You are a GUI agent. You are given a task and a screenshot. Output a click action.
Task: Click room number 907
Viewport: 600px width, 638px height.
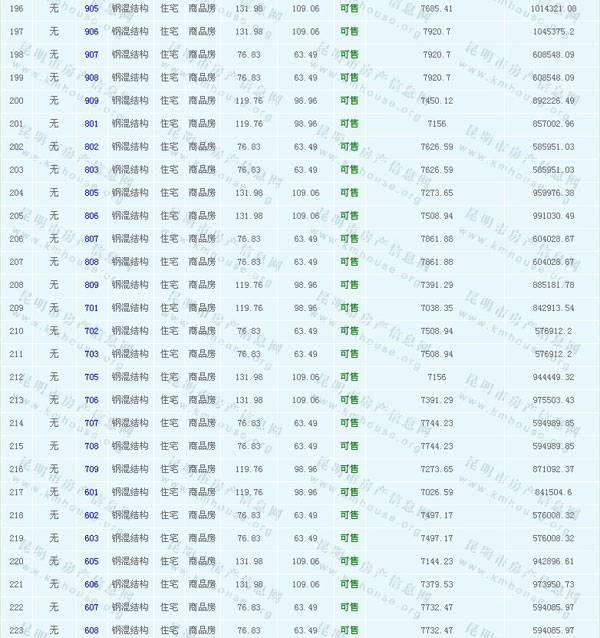click(x=92, y=54)
